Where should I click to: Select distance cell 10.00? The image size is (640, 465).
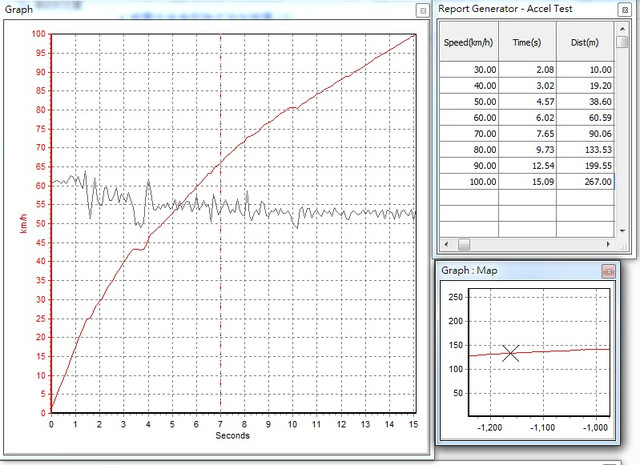pyautogui.click(x=585, y=70)
